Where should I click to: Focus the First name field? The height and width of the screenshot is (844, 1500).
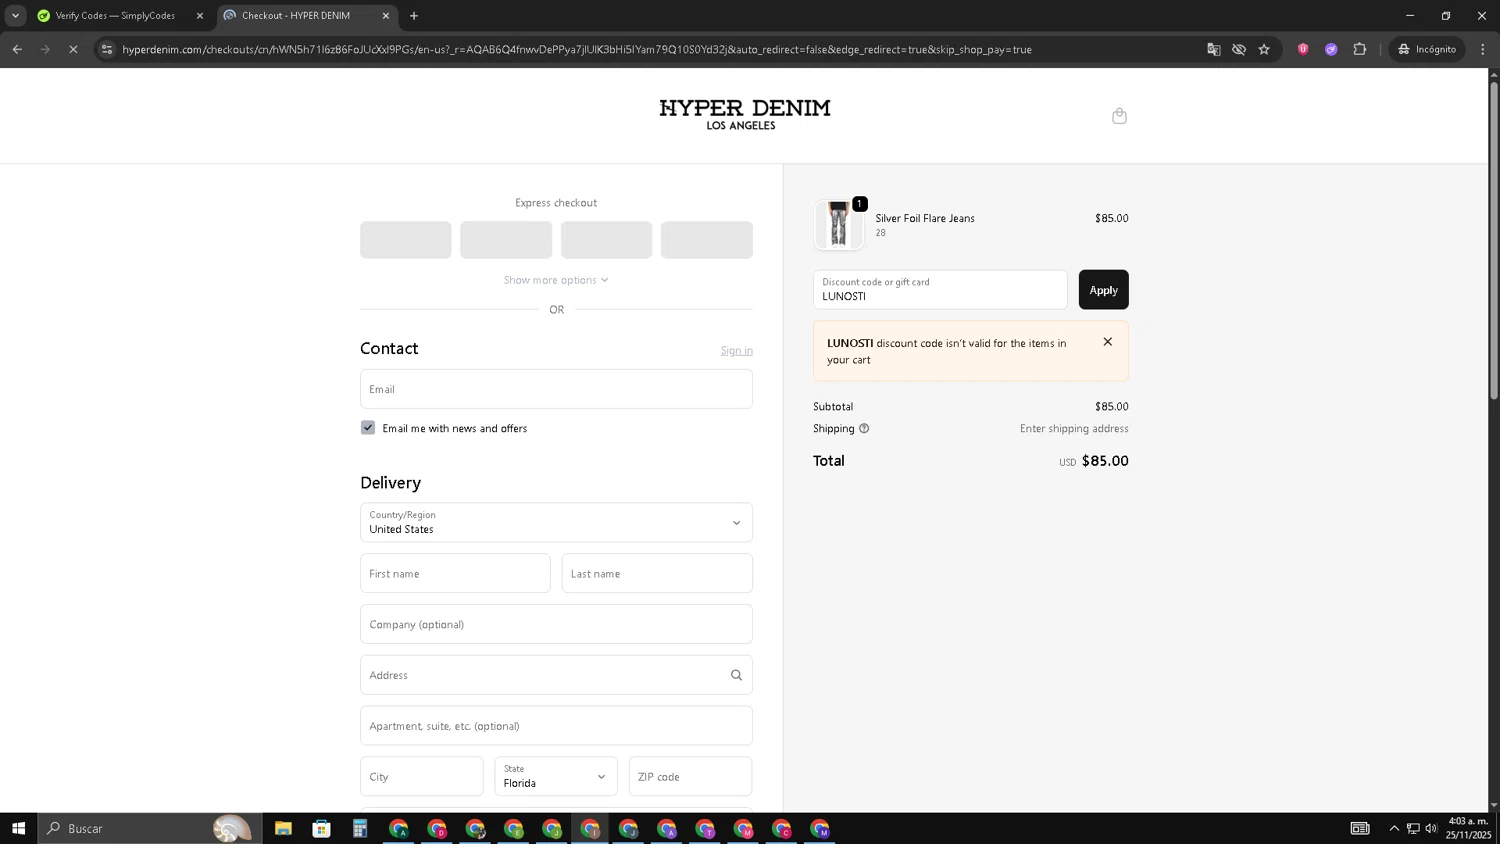tap(455, 573)
